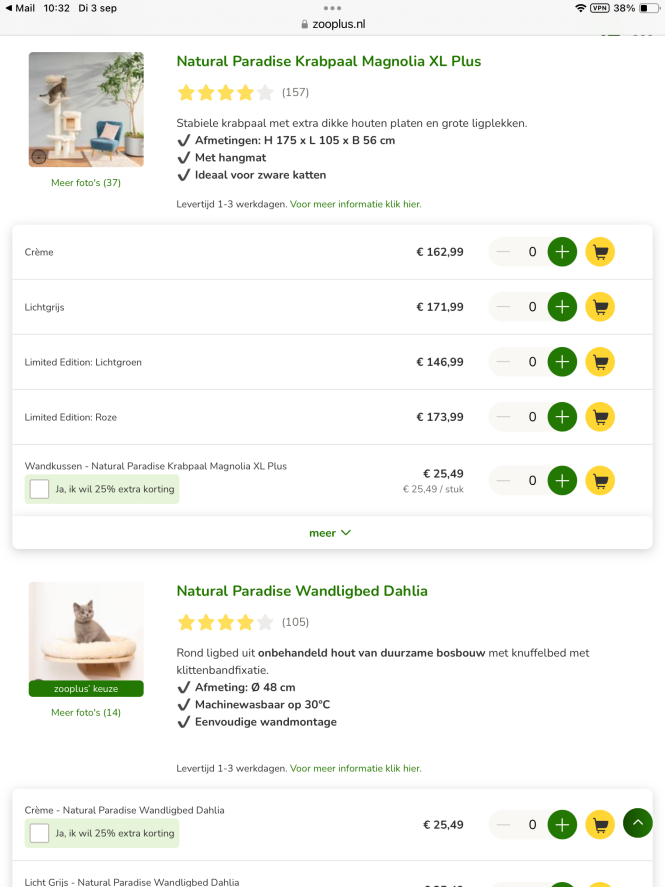Screen dimensions: 665x887
Task: Expand more variants with 'meer'
Action: click(330, 533)
